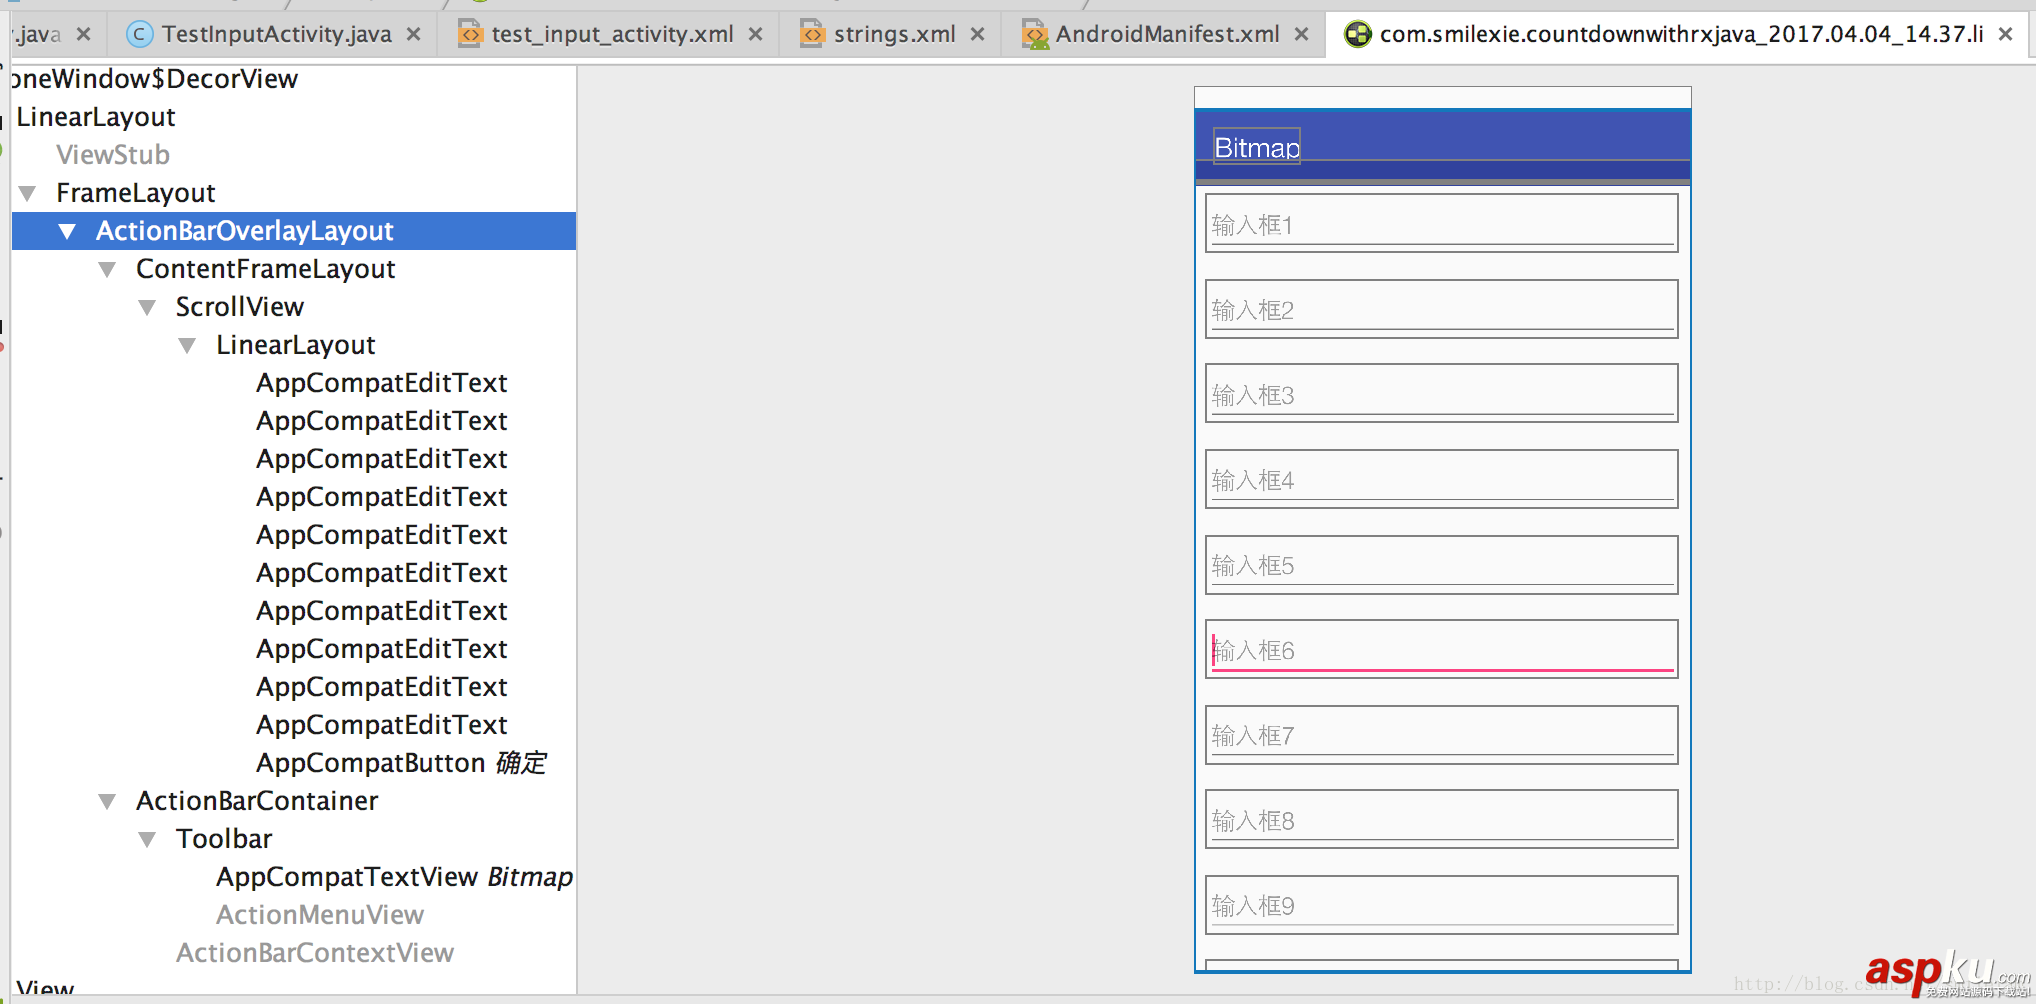Close the strings.xml tab

977,35
